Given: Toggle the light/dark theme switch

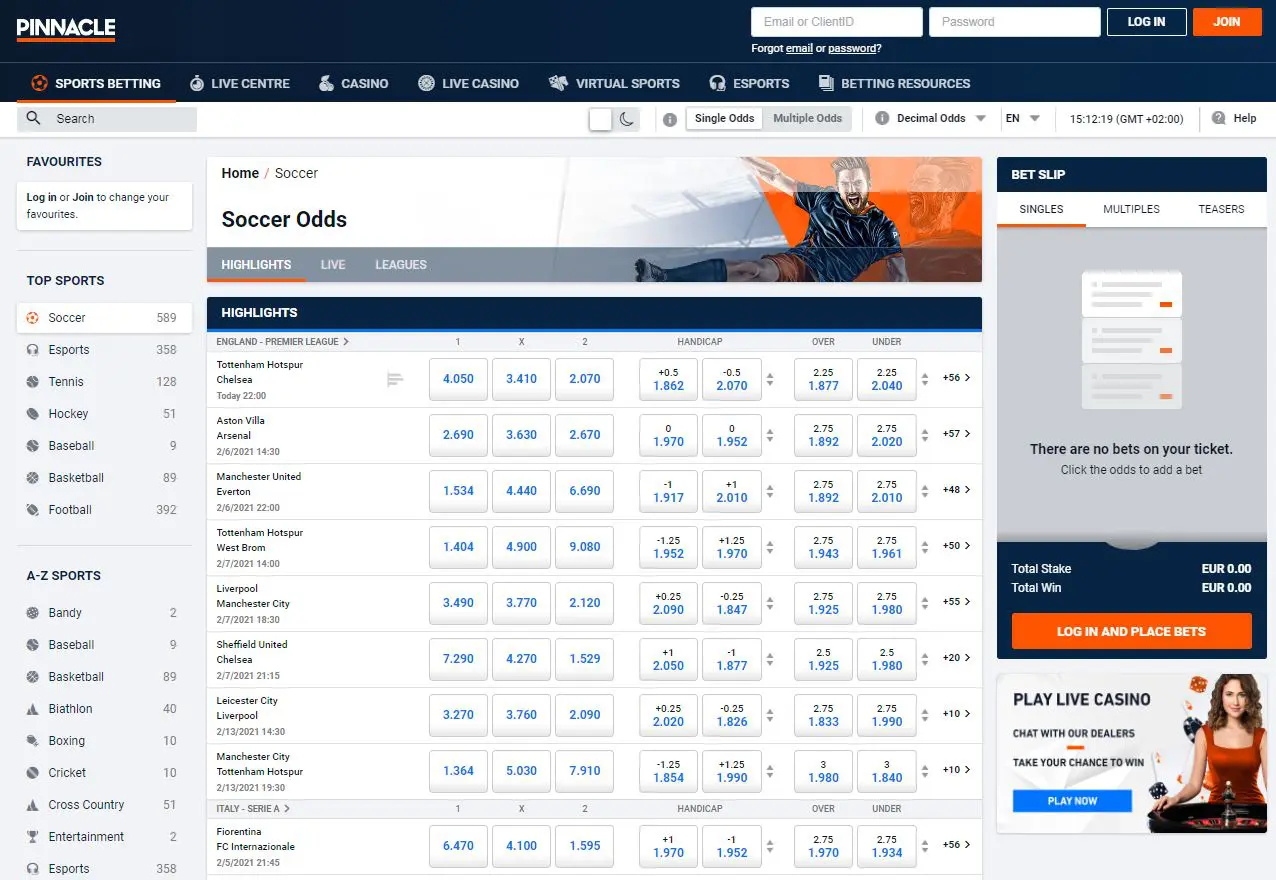Looking at the screenshot, I should tap(614, 119).
